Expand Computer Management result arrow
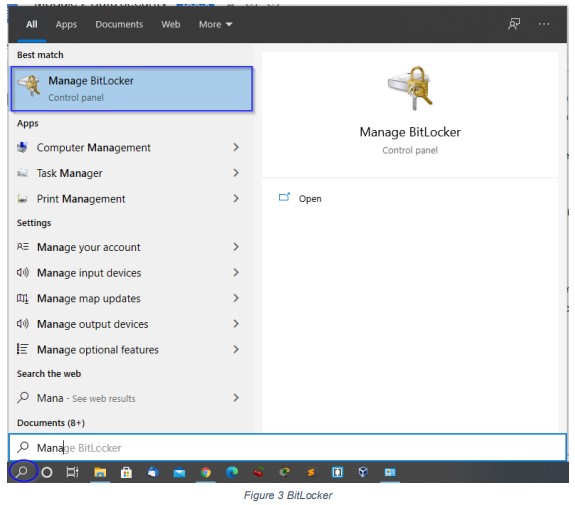 click(x=236, y=147)
